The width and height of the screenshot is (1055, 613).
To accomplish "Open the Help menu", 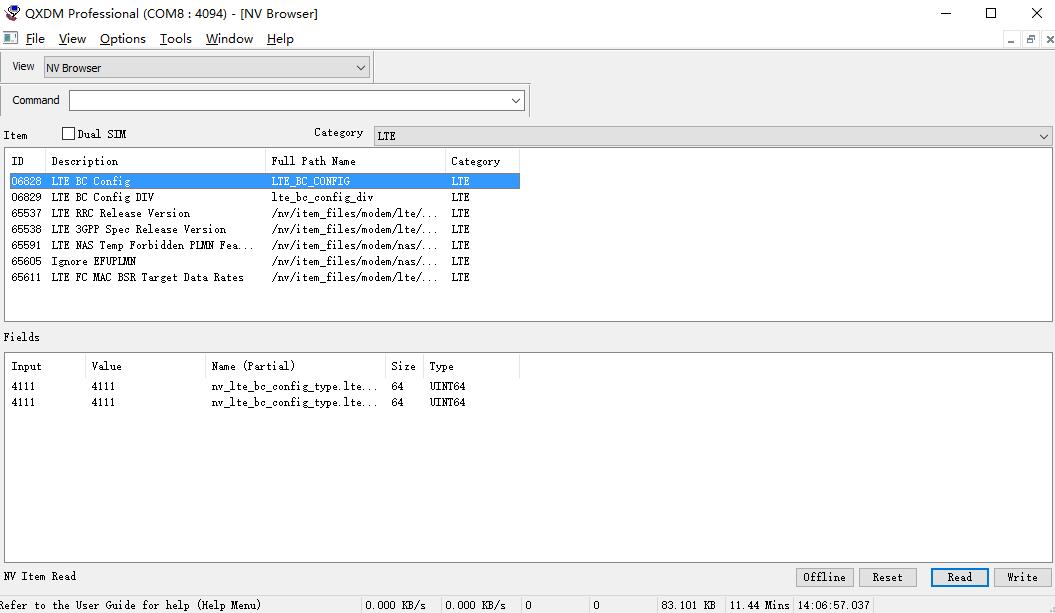I will tap(280, 39).
